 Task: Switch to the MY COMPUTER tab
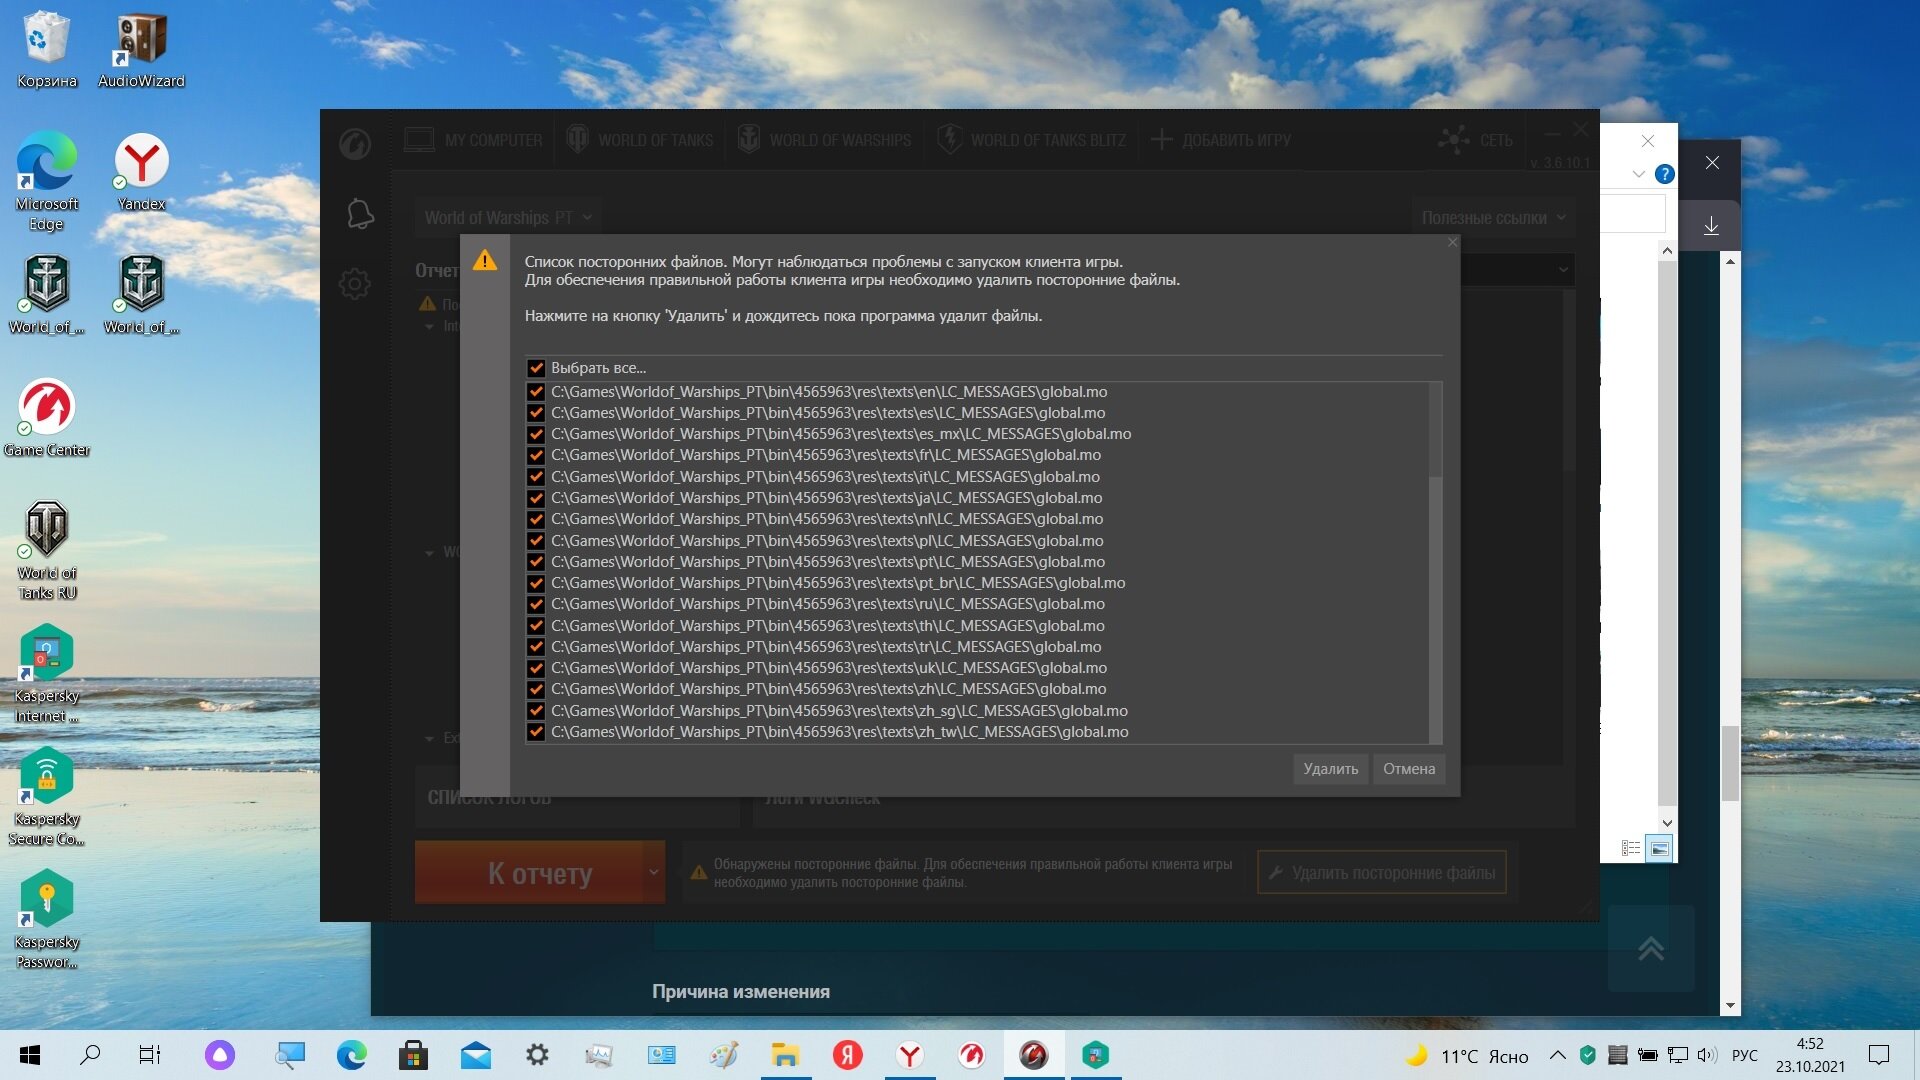click(x=474, y=140)
